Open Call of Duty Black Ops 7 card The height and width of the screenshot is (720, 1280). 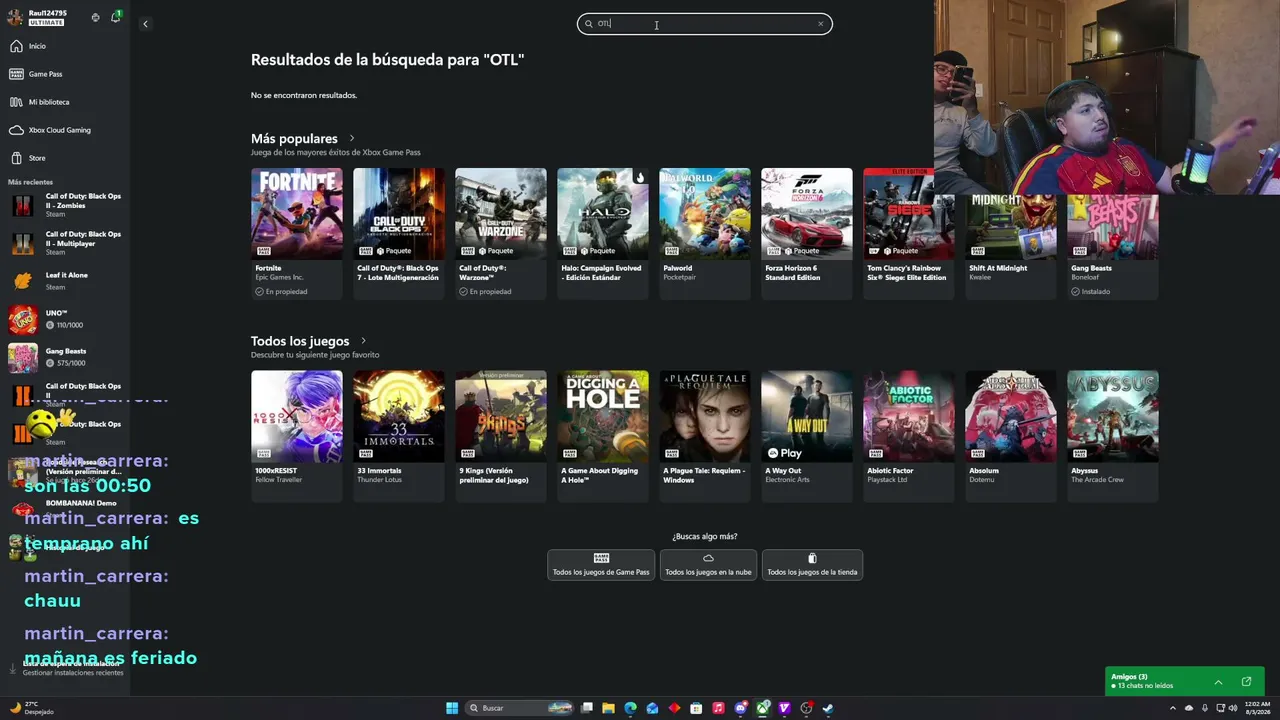(x=398, y=233)
